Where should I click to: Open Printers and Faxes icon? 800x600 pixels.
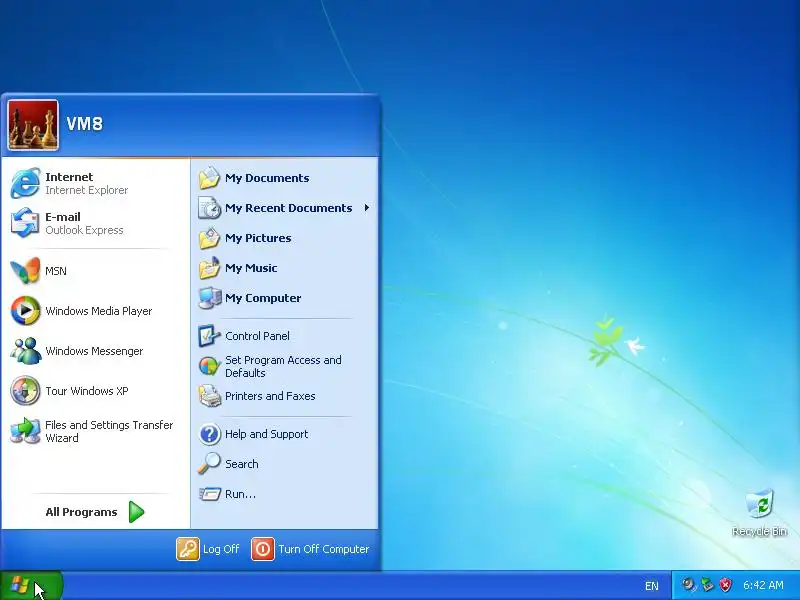[209, 396]
